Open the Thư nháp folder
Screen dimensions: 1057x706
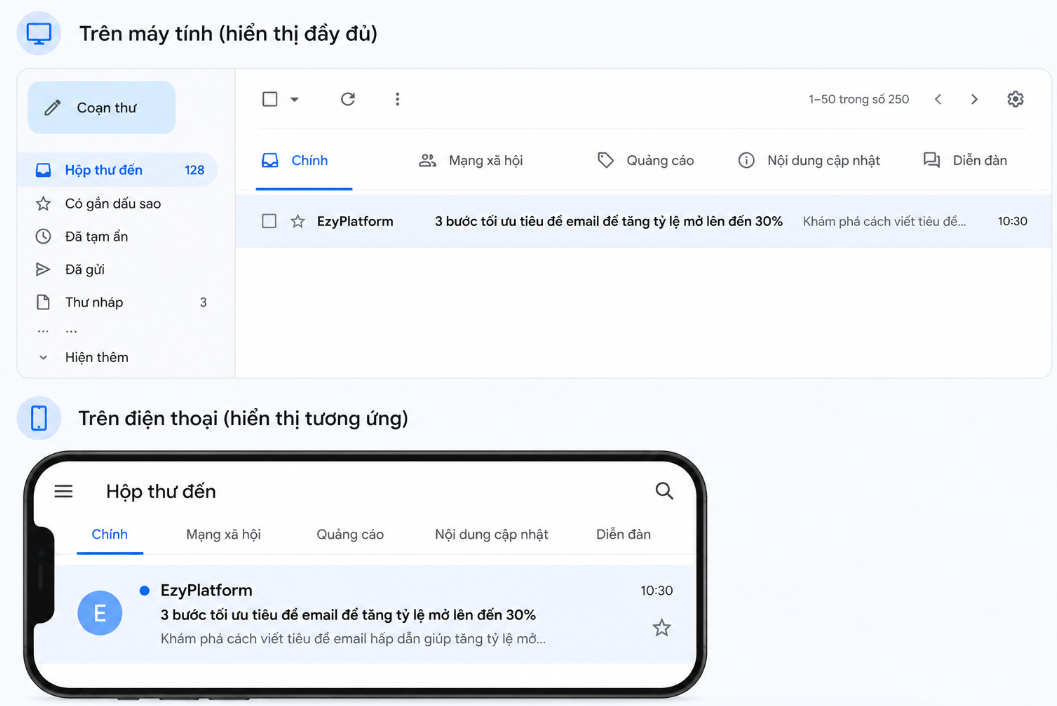pyautogui.click(x=121, y=302)
